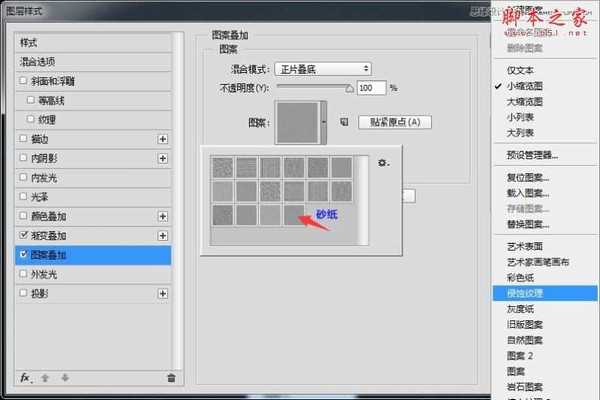This screenshot has width=600, height=400.
Task: Add another 颜色叠加 effect with plus icon
Action: (x=162, y=216)
